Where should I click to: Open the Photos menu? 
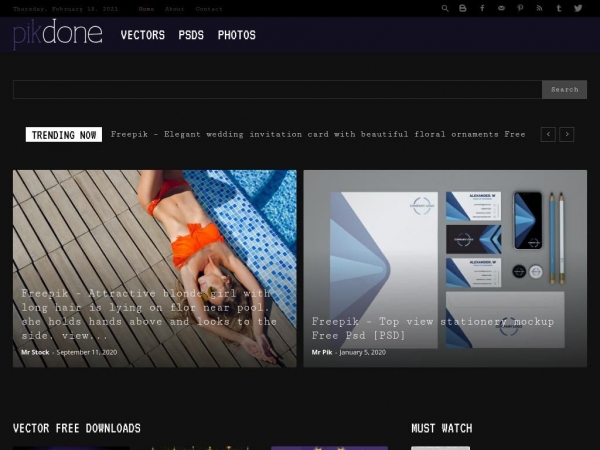[x=236, y=35]
